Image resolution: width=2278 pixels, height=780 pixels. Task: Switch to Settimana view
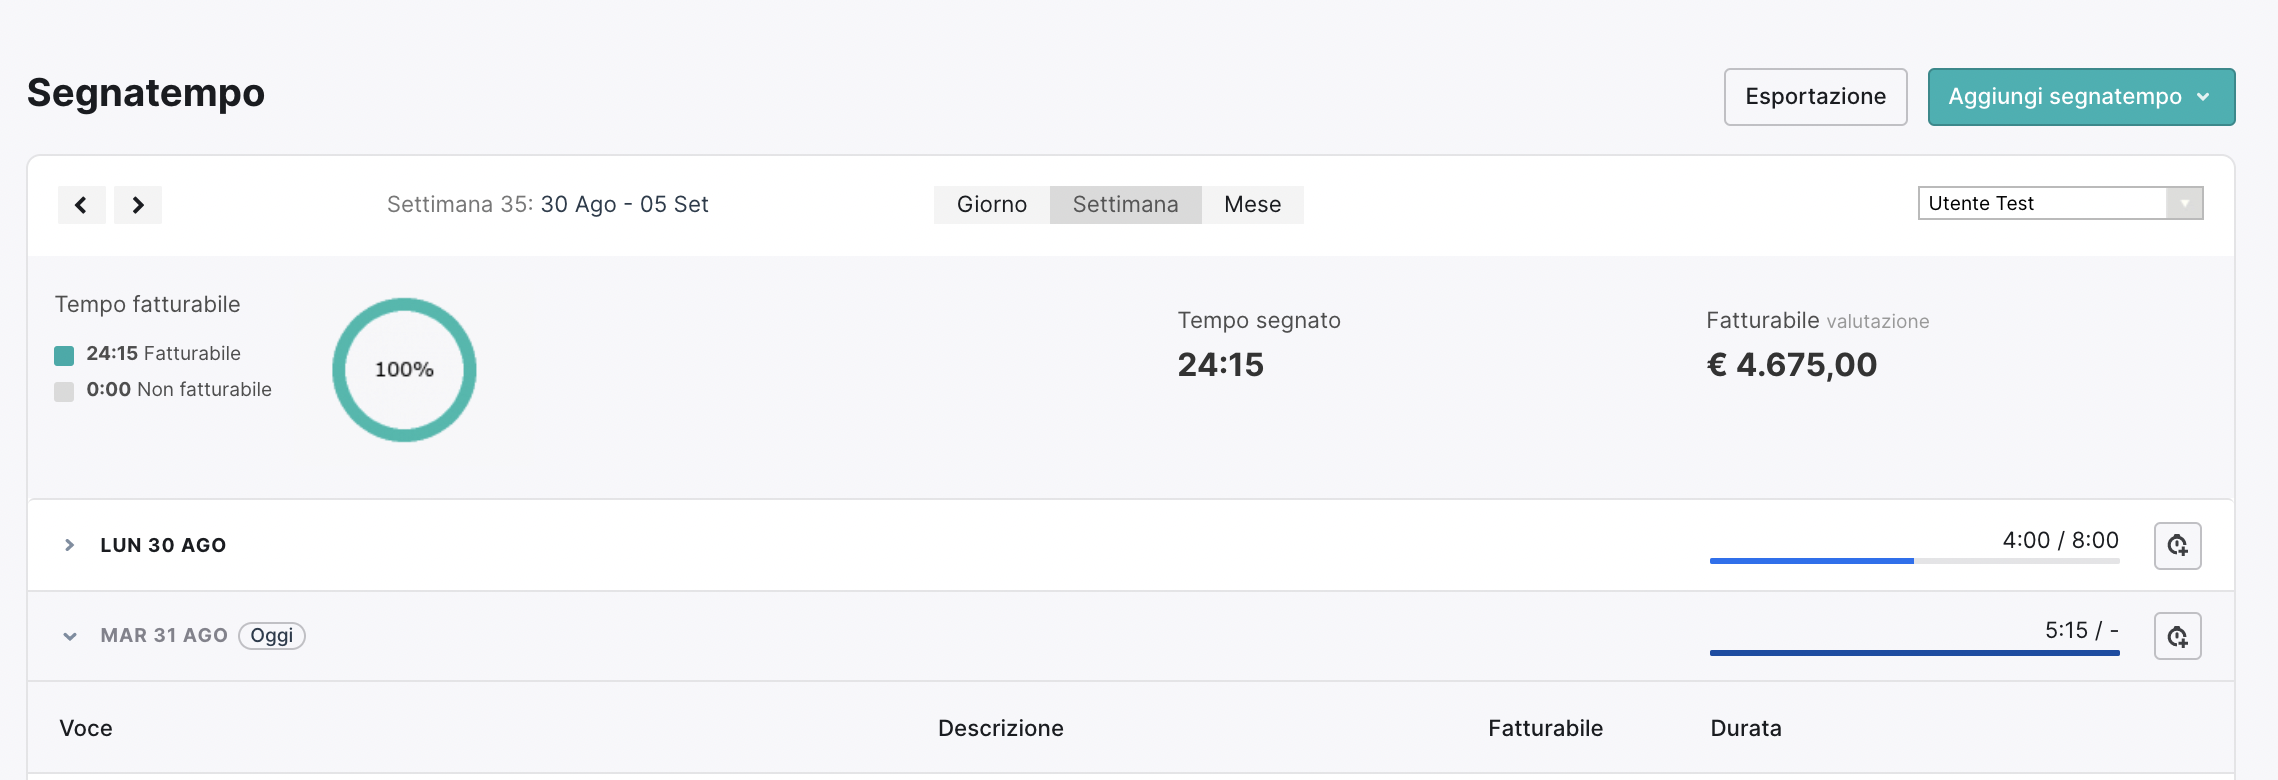tap(1125, 205)
